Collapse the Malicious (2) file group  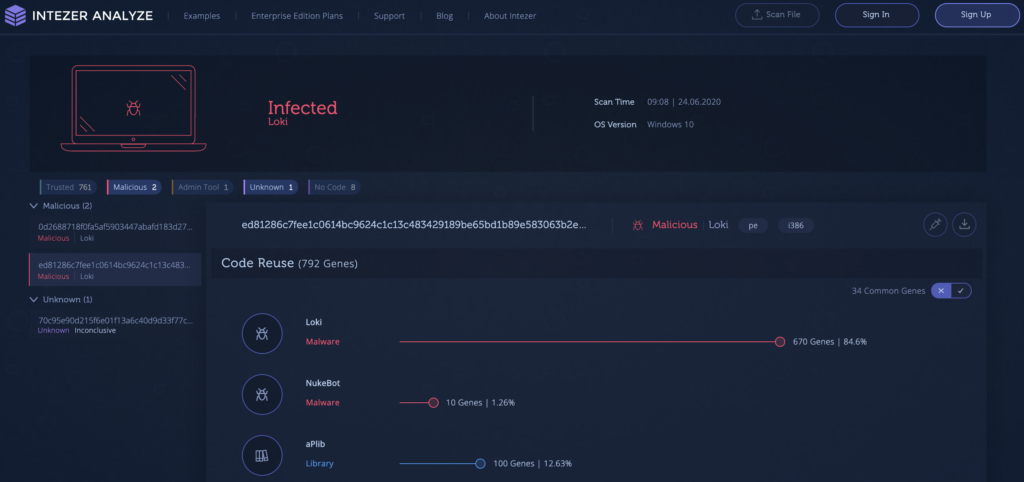[x=33, y=206]
